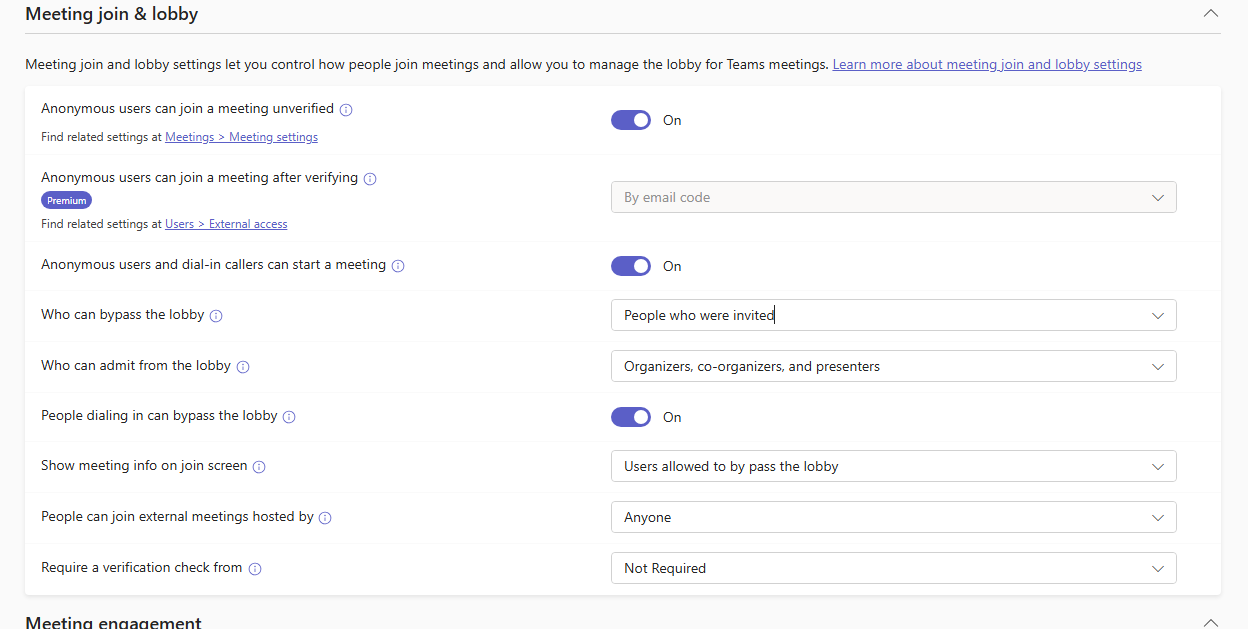Image resolution: width=1248 pixels, height=629 pixels.
Task: Click the Meeting join & lobby heading
Action: (x=112, y=14)
